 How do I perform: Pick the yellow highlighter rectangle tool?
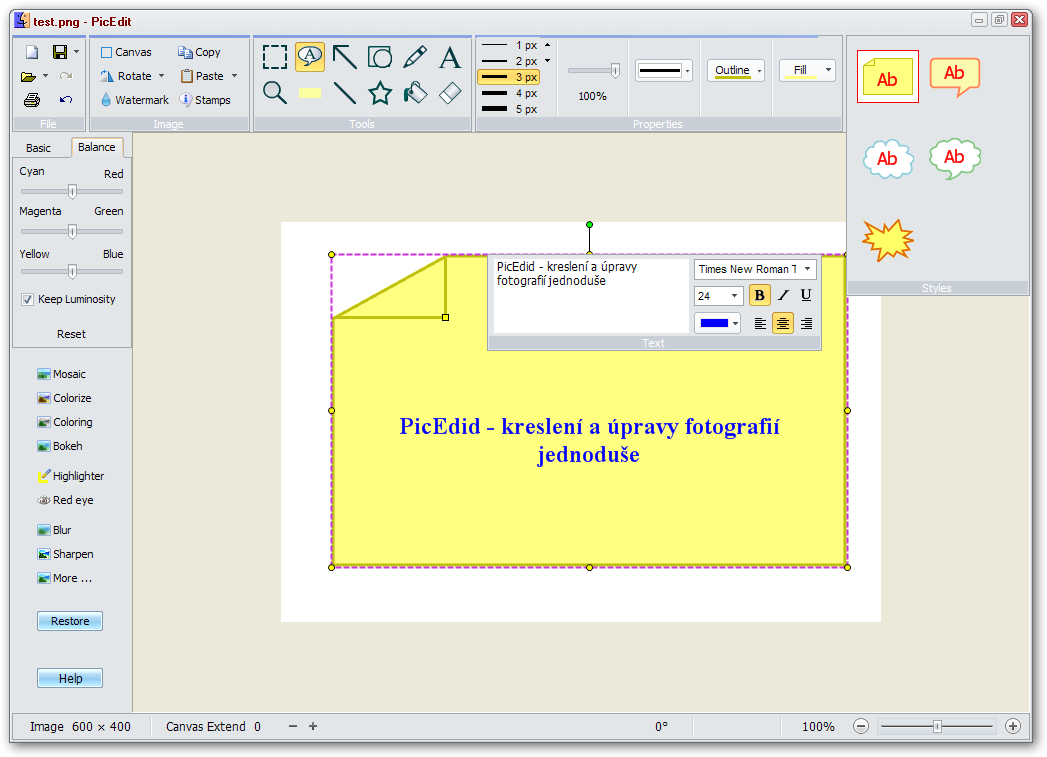click(x=310, y=93)
